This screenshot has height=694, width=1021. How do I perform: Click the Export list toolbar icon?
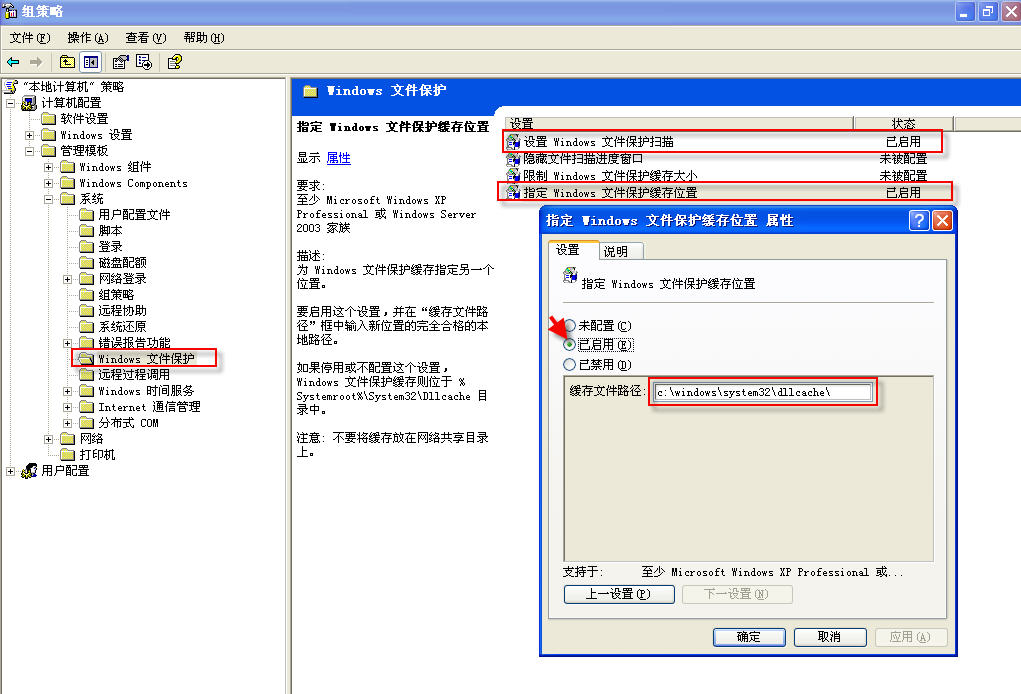pyautogui.click(x=143, y=62)
